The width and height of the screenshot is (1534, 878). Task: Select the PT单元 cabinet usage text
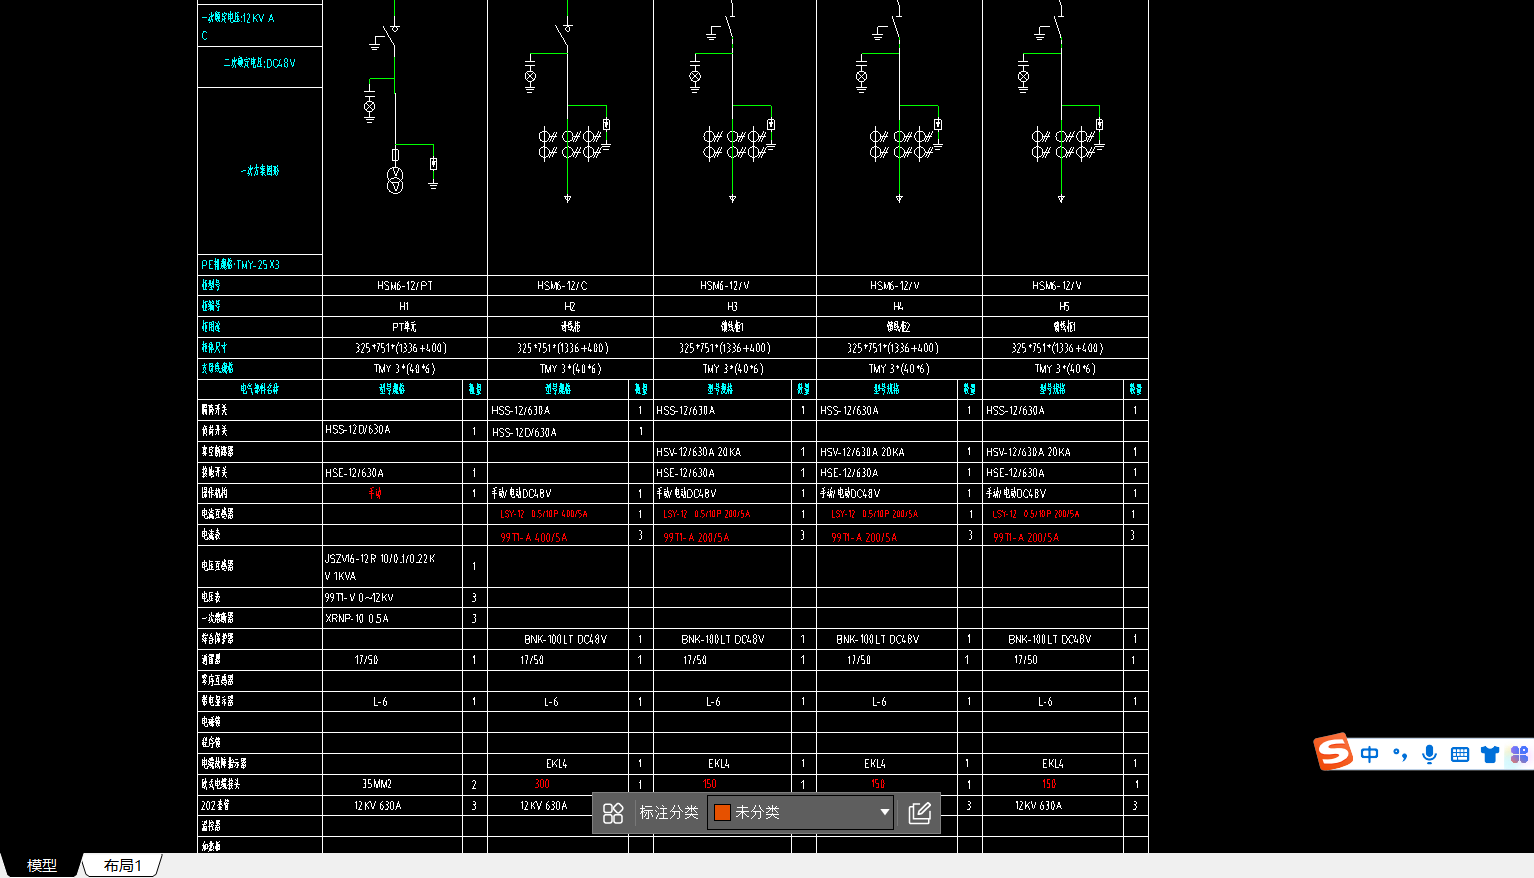[x=404, y=327]
